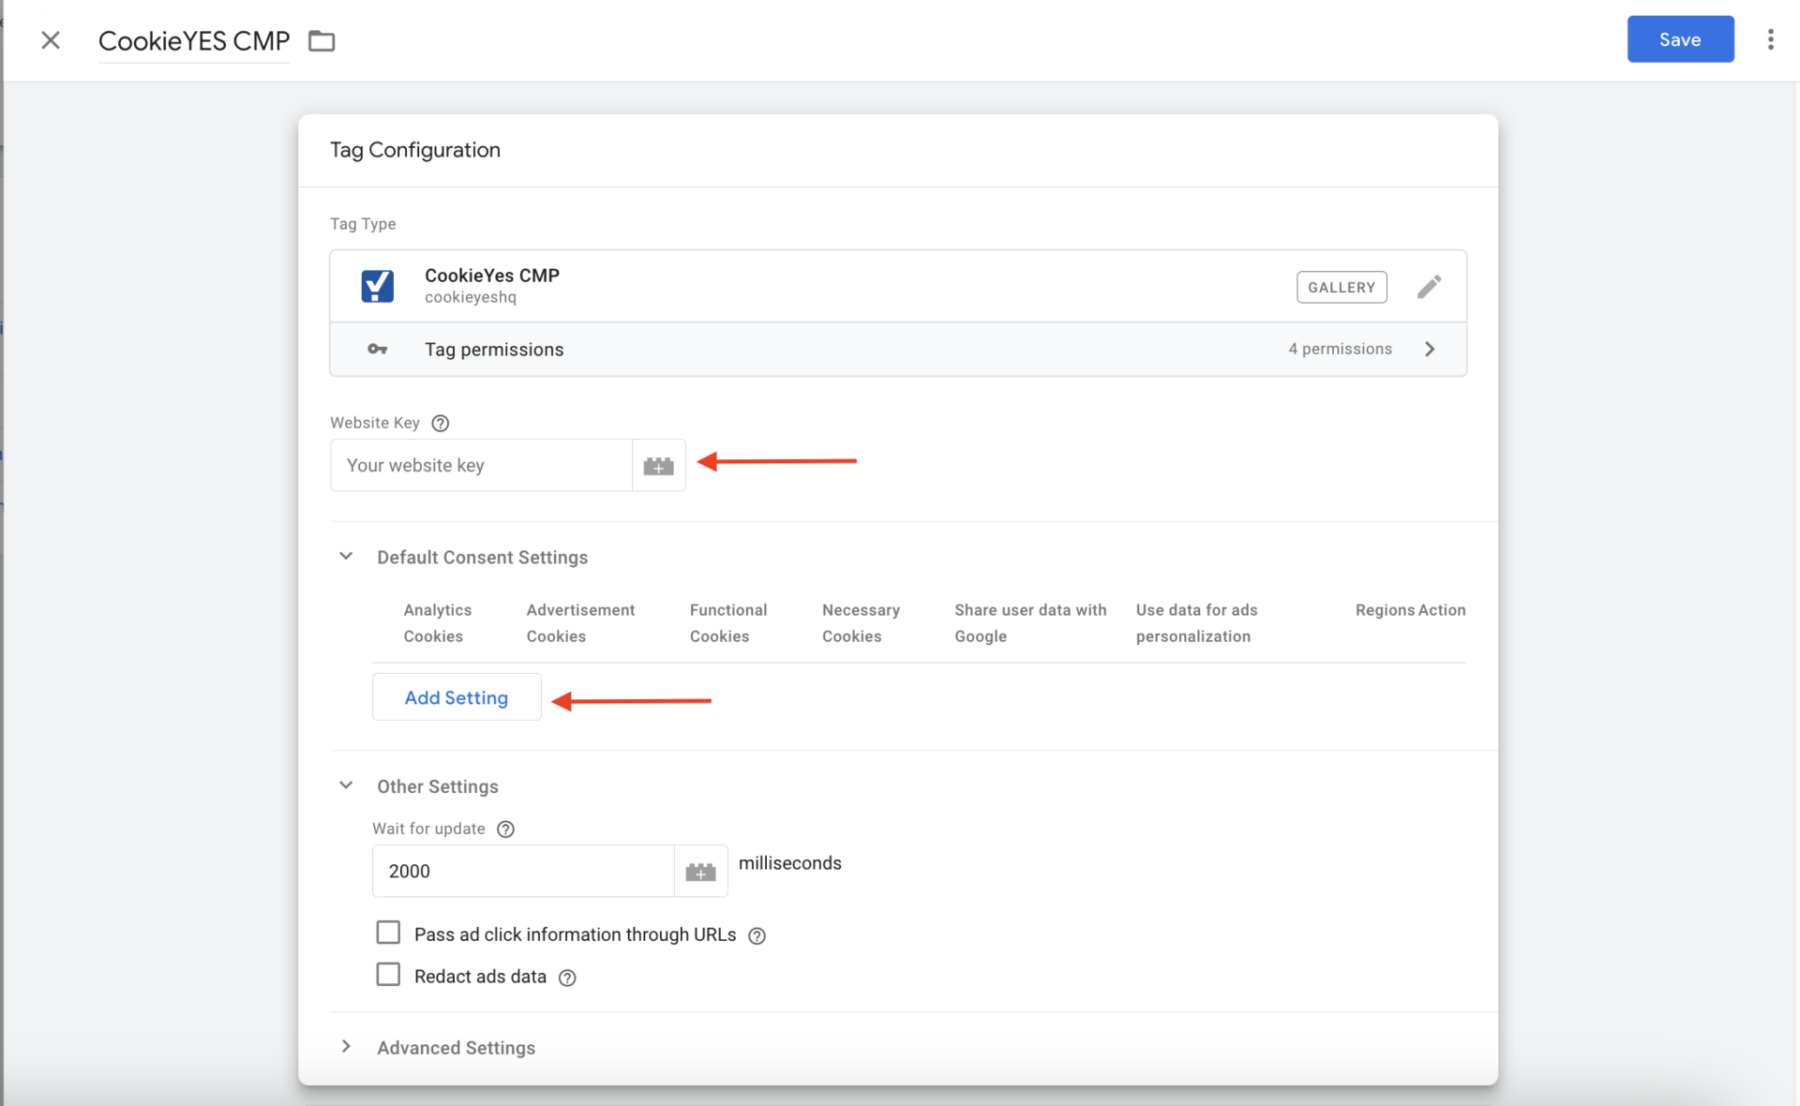Click the cookieyeshq publisher name
Viewport: 1800px width, 1106px height.
(470, 297)
